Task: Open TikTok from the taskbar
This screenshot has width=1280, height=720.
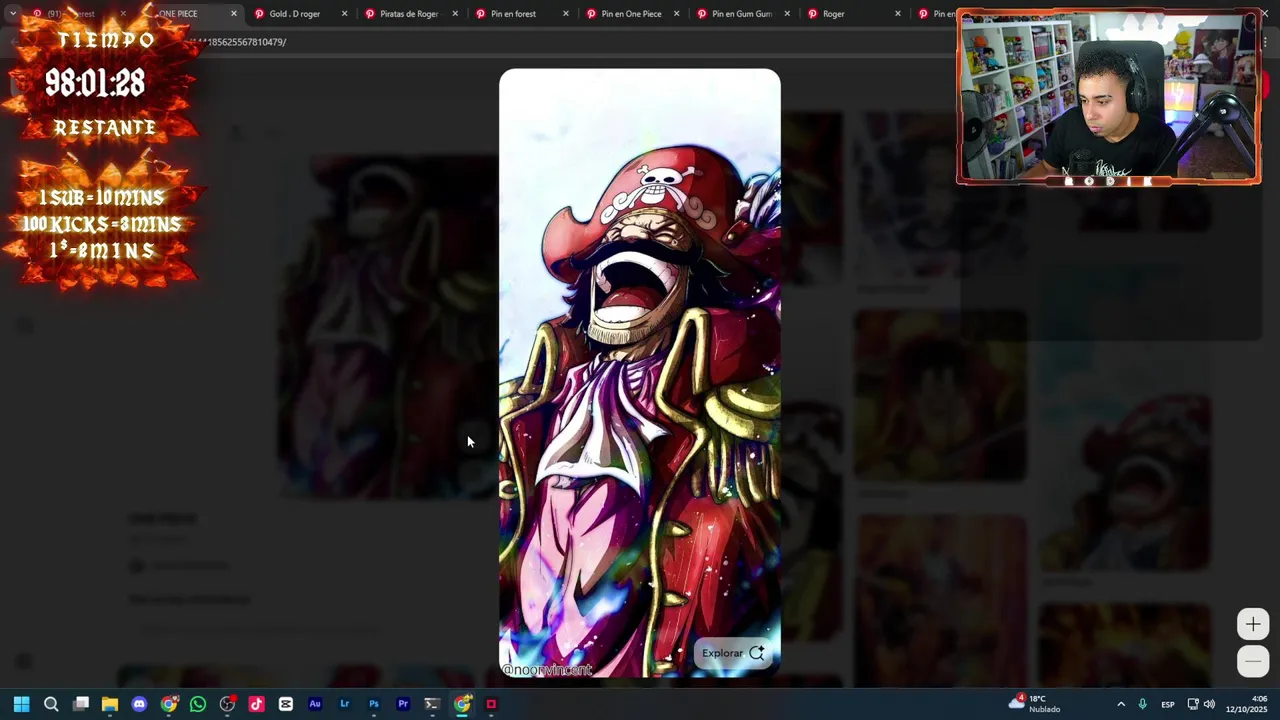Action: click(256, 704)
